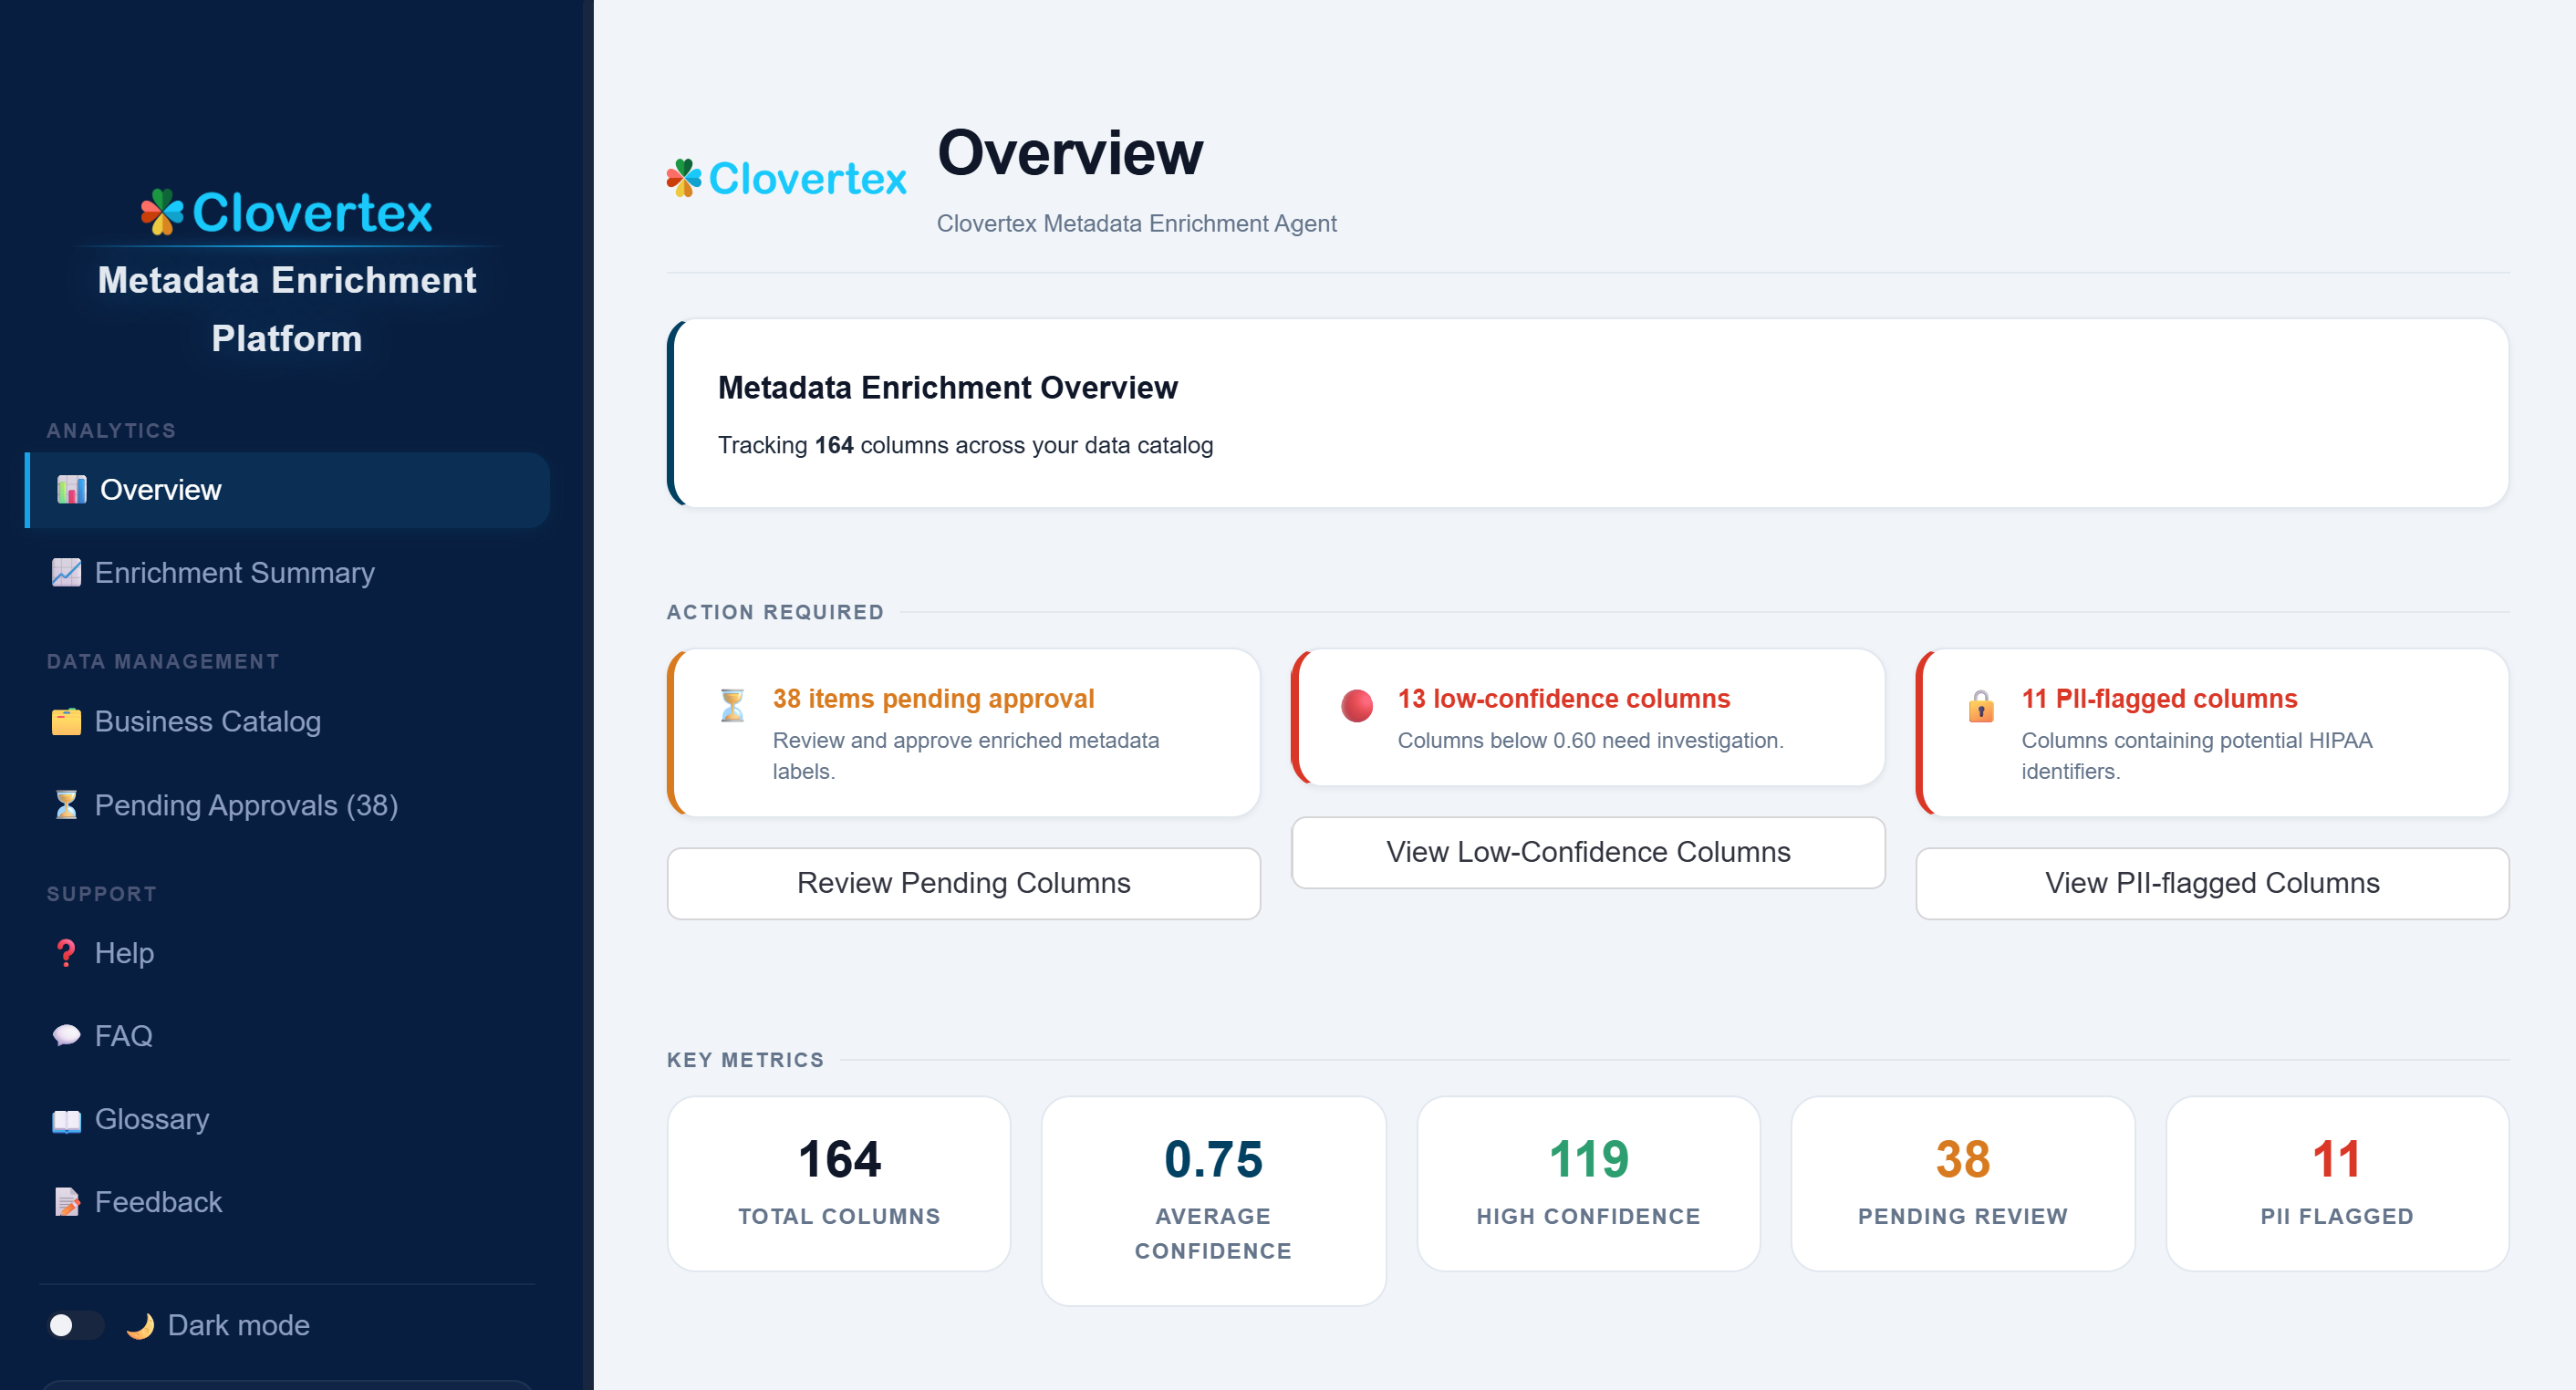The height and width of the screenshot is (1390, 2576).
Task: Open the Overview sidebar item
Action: click(x=287, y=489)
